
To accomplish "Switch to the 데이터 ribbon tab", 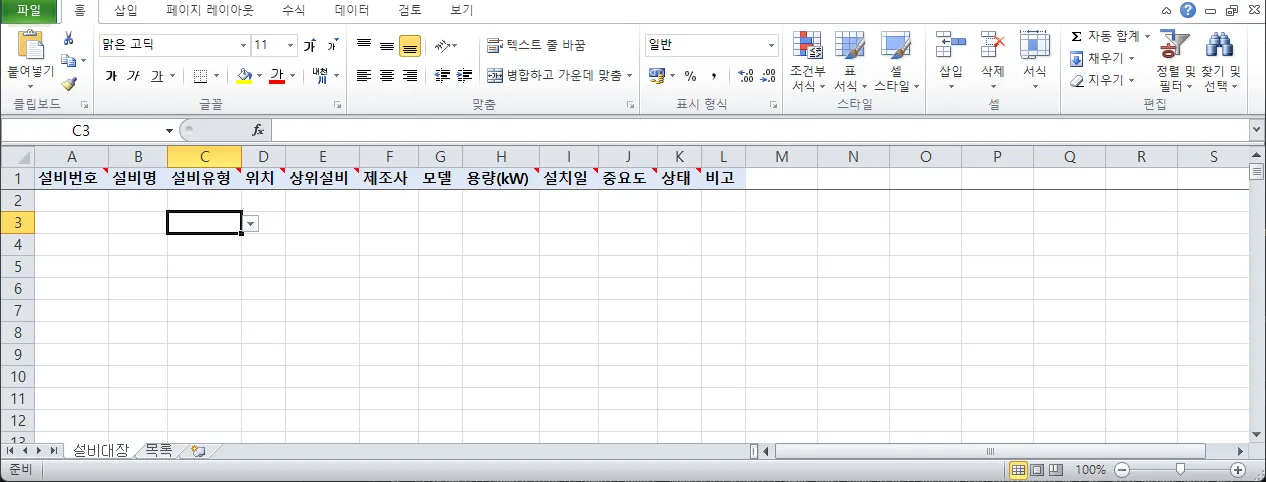I will 352,11.
